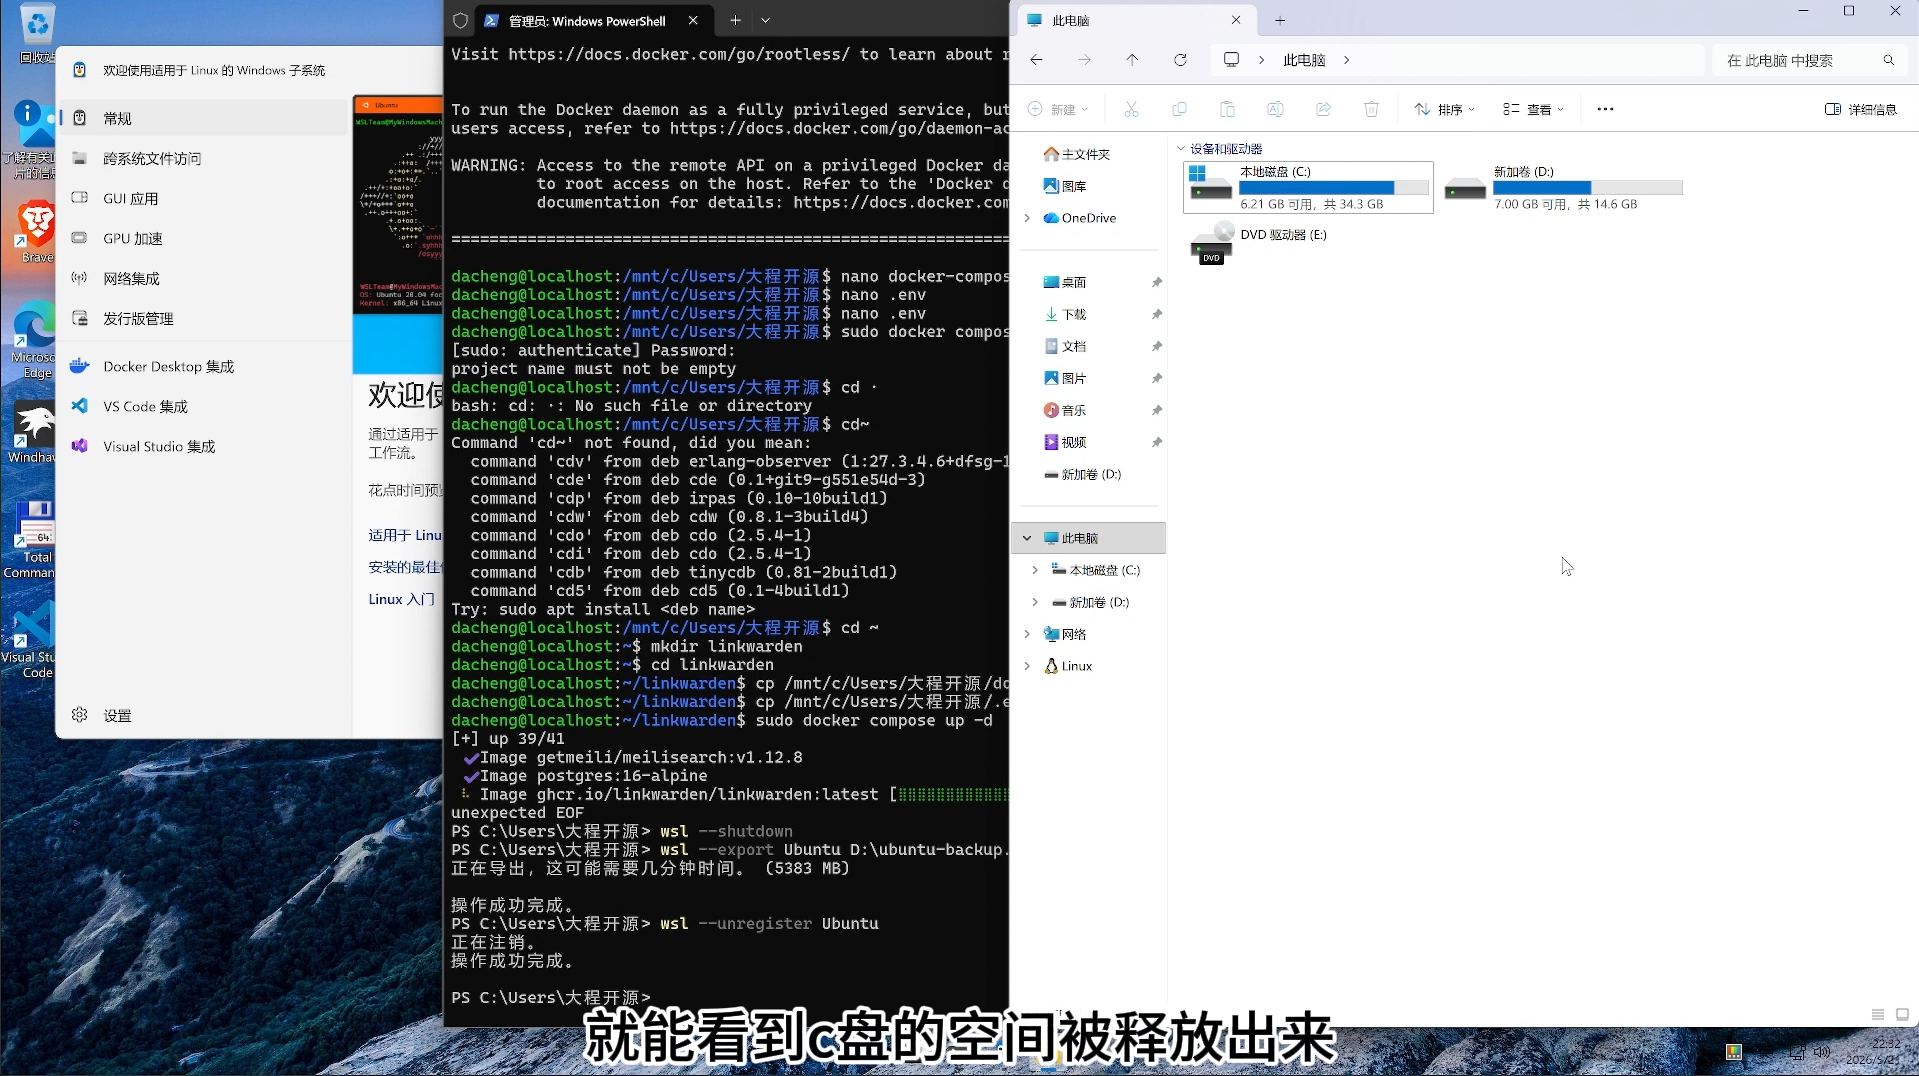
Task: Select 新加卷 (D:) drive tile
Action: pos(1564,187)
